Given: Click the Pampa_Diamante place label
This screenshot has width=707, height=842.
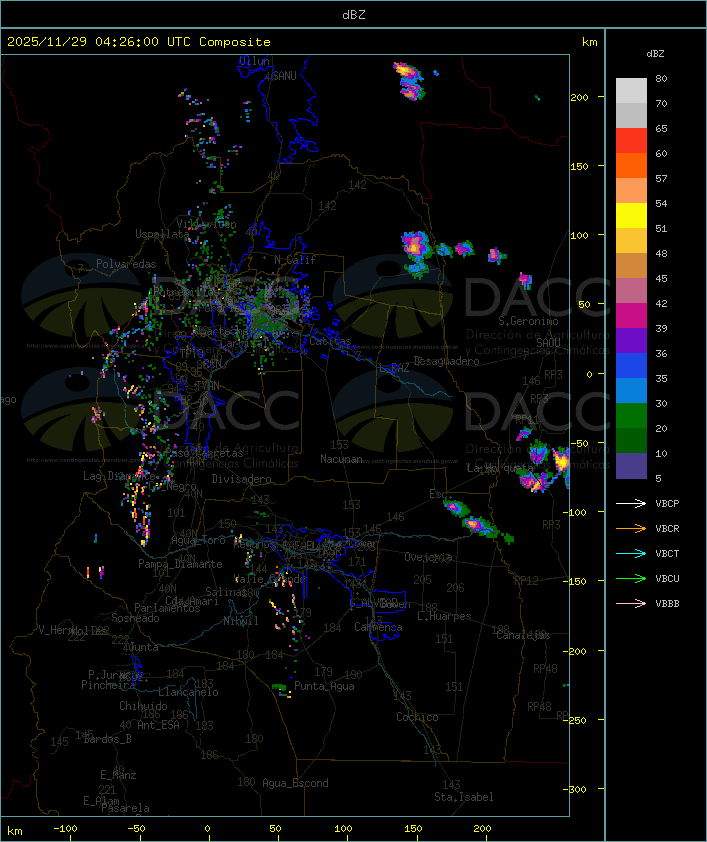Looking at the screenshot, I should [x=180, y=564].
